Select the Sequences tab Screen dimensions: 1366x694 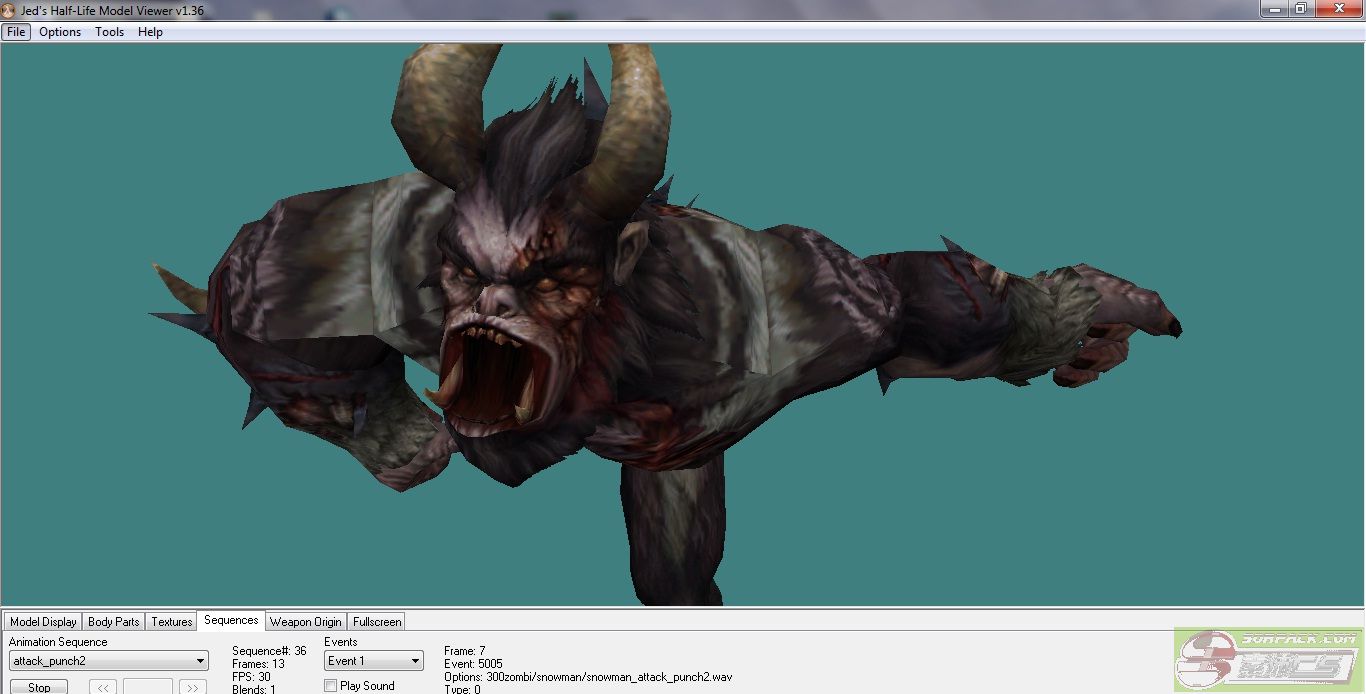coord(231,621)
